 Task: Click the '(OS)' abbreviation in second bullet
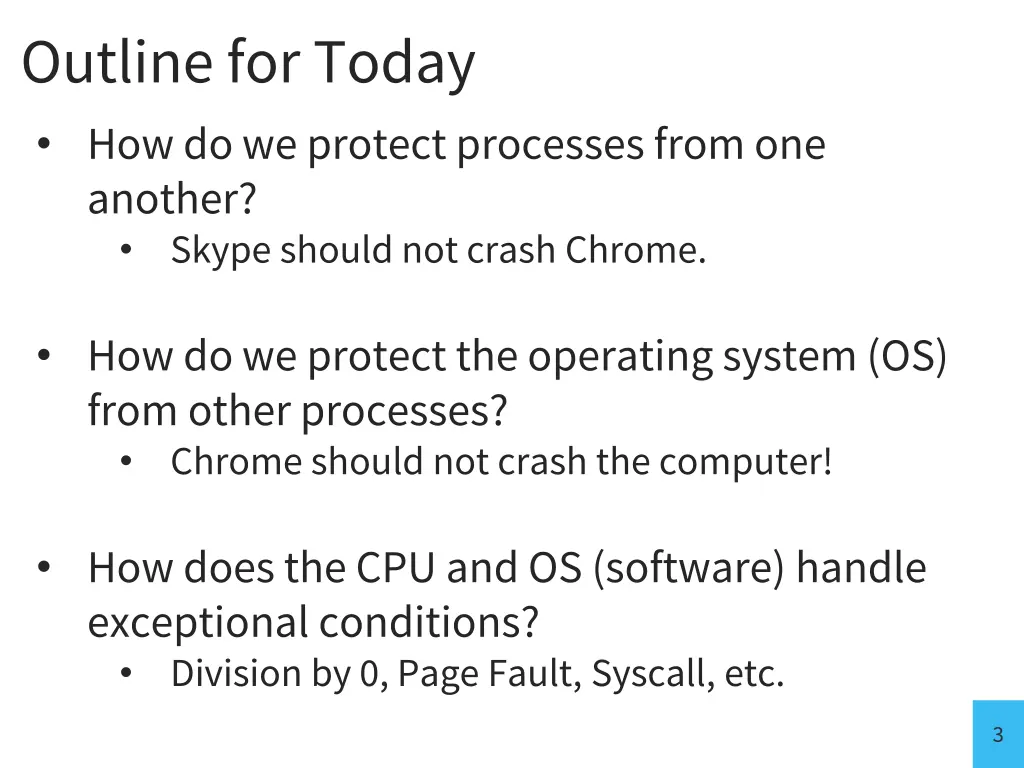coord(907,357)
